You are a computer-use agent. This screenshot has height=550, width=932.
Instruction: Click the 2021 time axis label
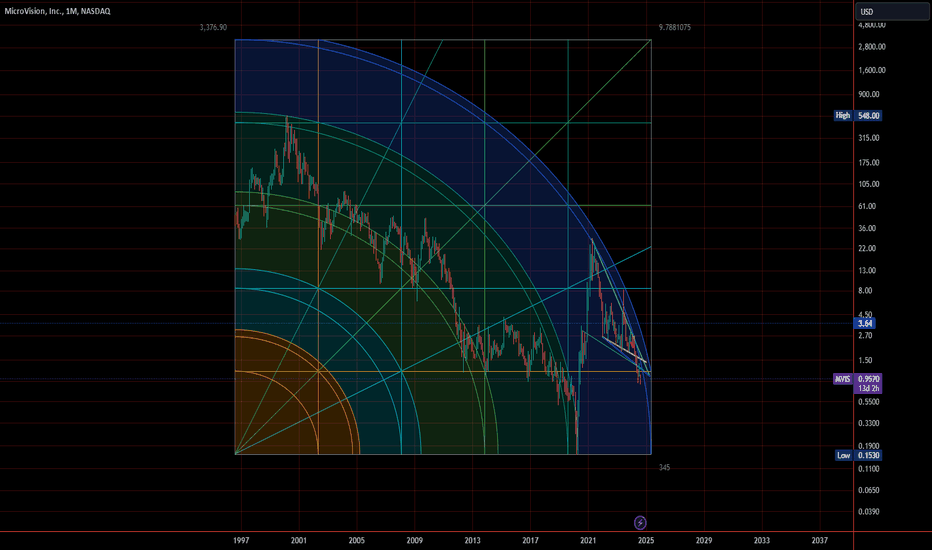pos(588,540)
